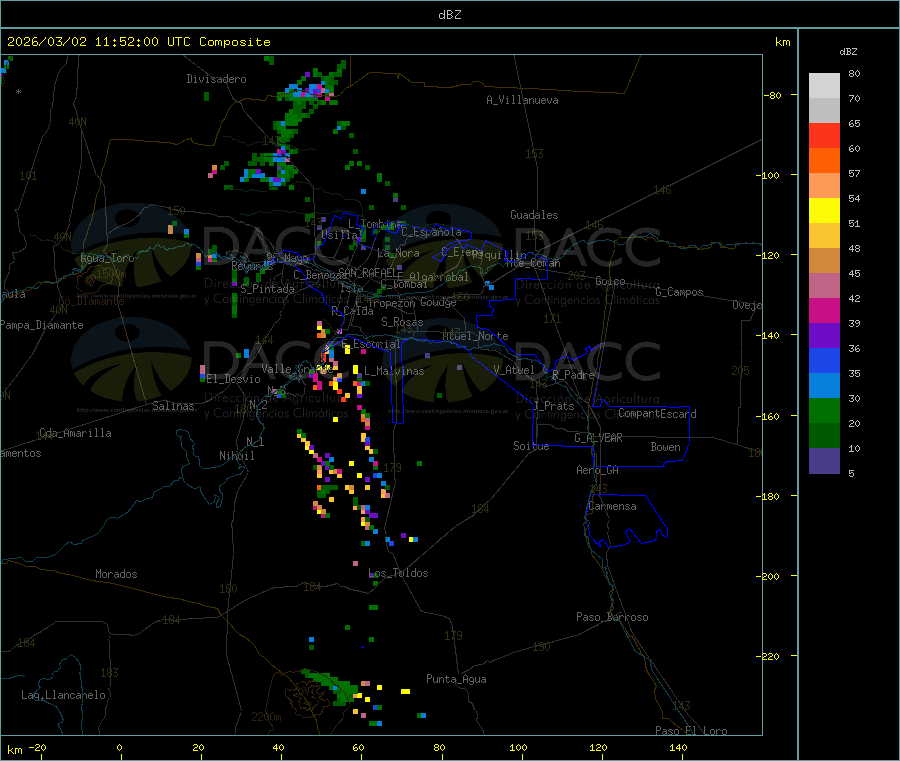Select the Atuel_Norte label

(x=475, y=336)
